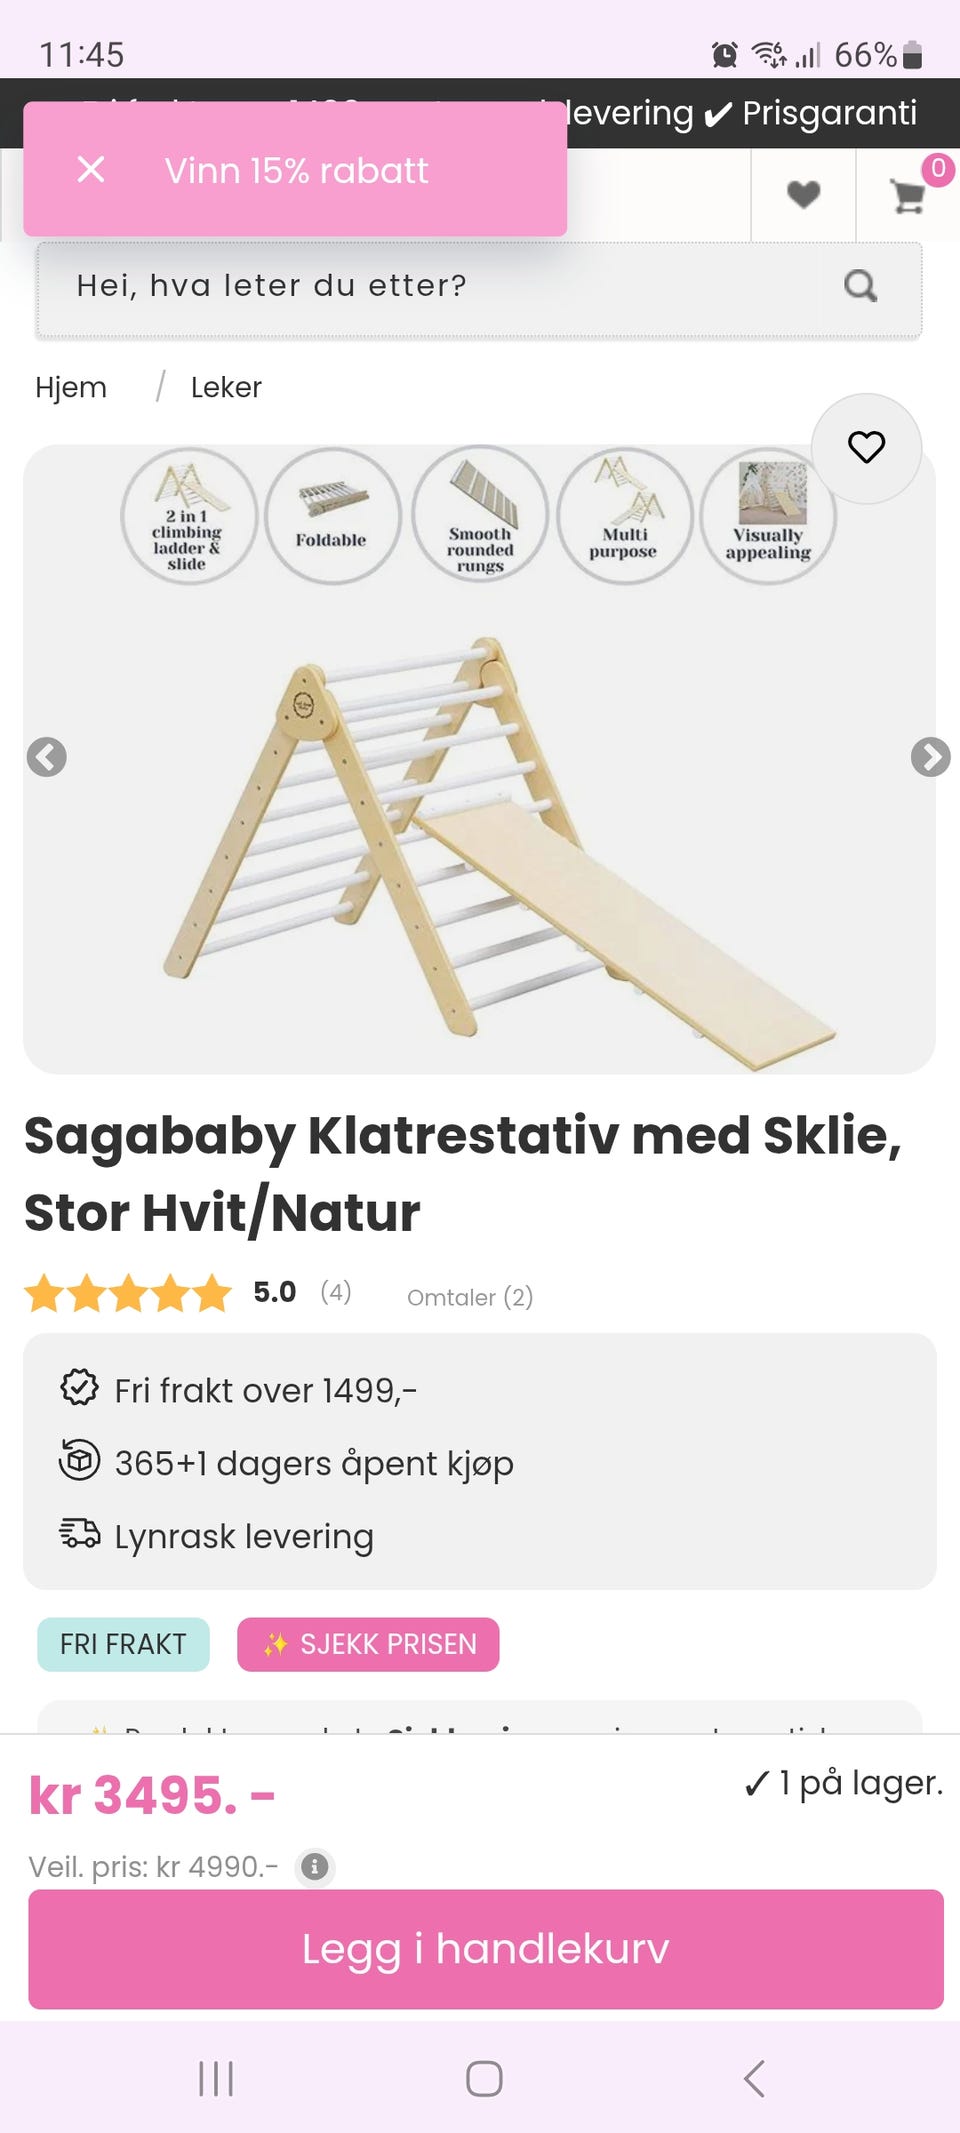Show next product image
This screenshot has height=2133, width=960.
click(930, 757)
